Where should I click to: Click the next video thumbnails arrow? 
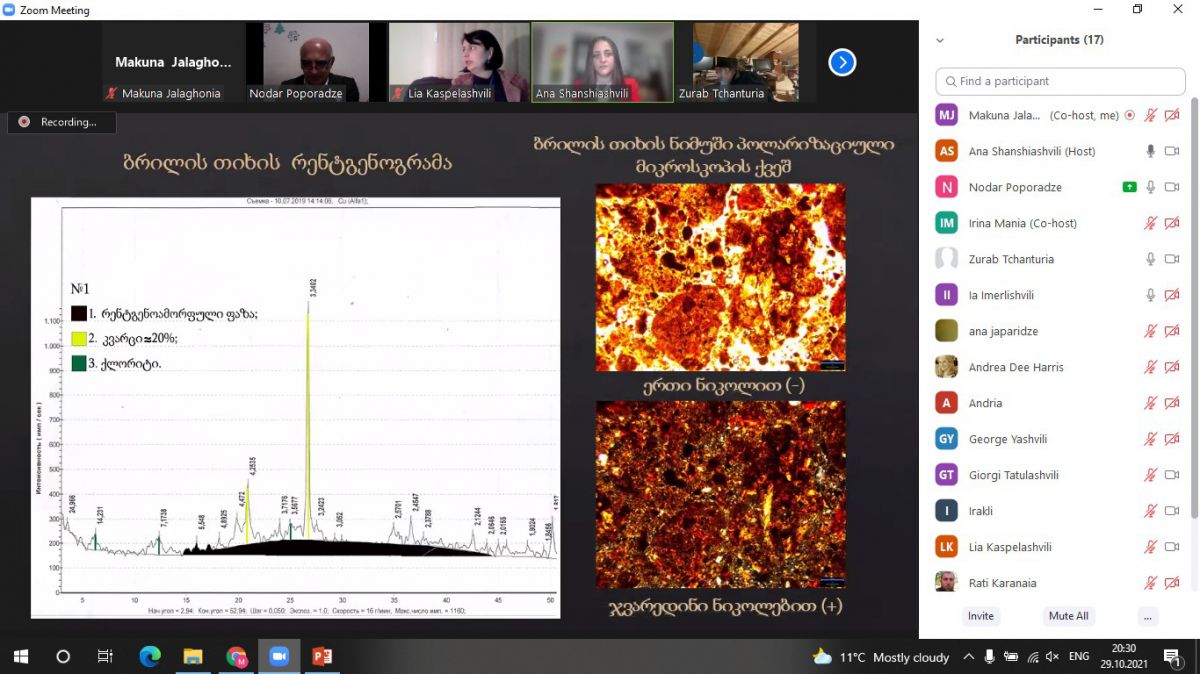point(842,63)
